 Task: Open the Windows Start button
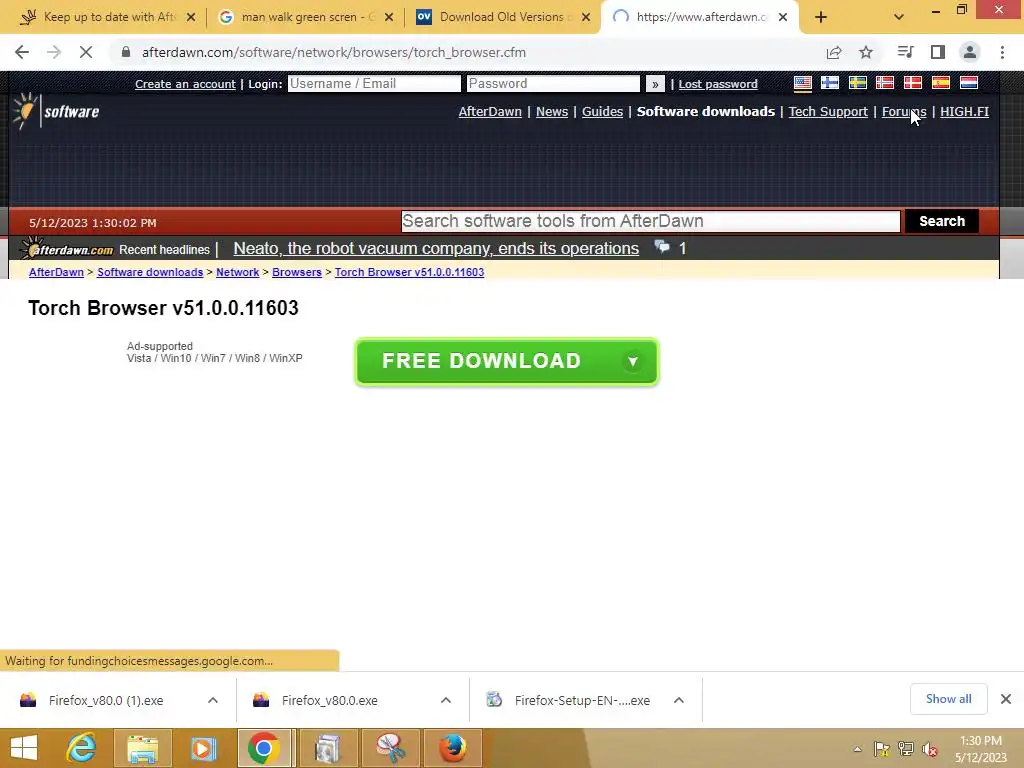[x=24, y=748]
